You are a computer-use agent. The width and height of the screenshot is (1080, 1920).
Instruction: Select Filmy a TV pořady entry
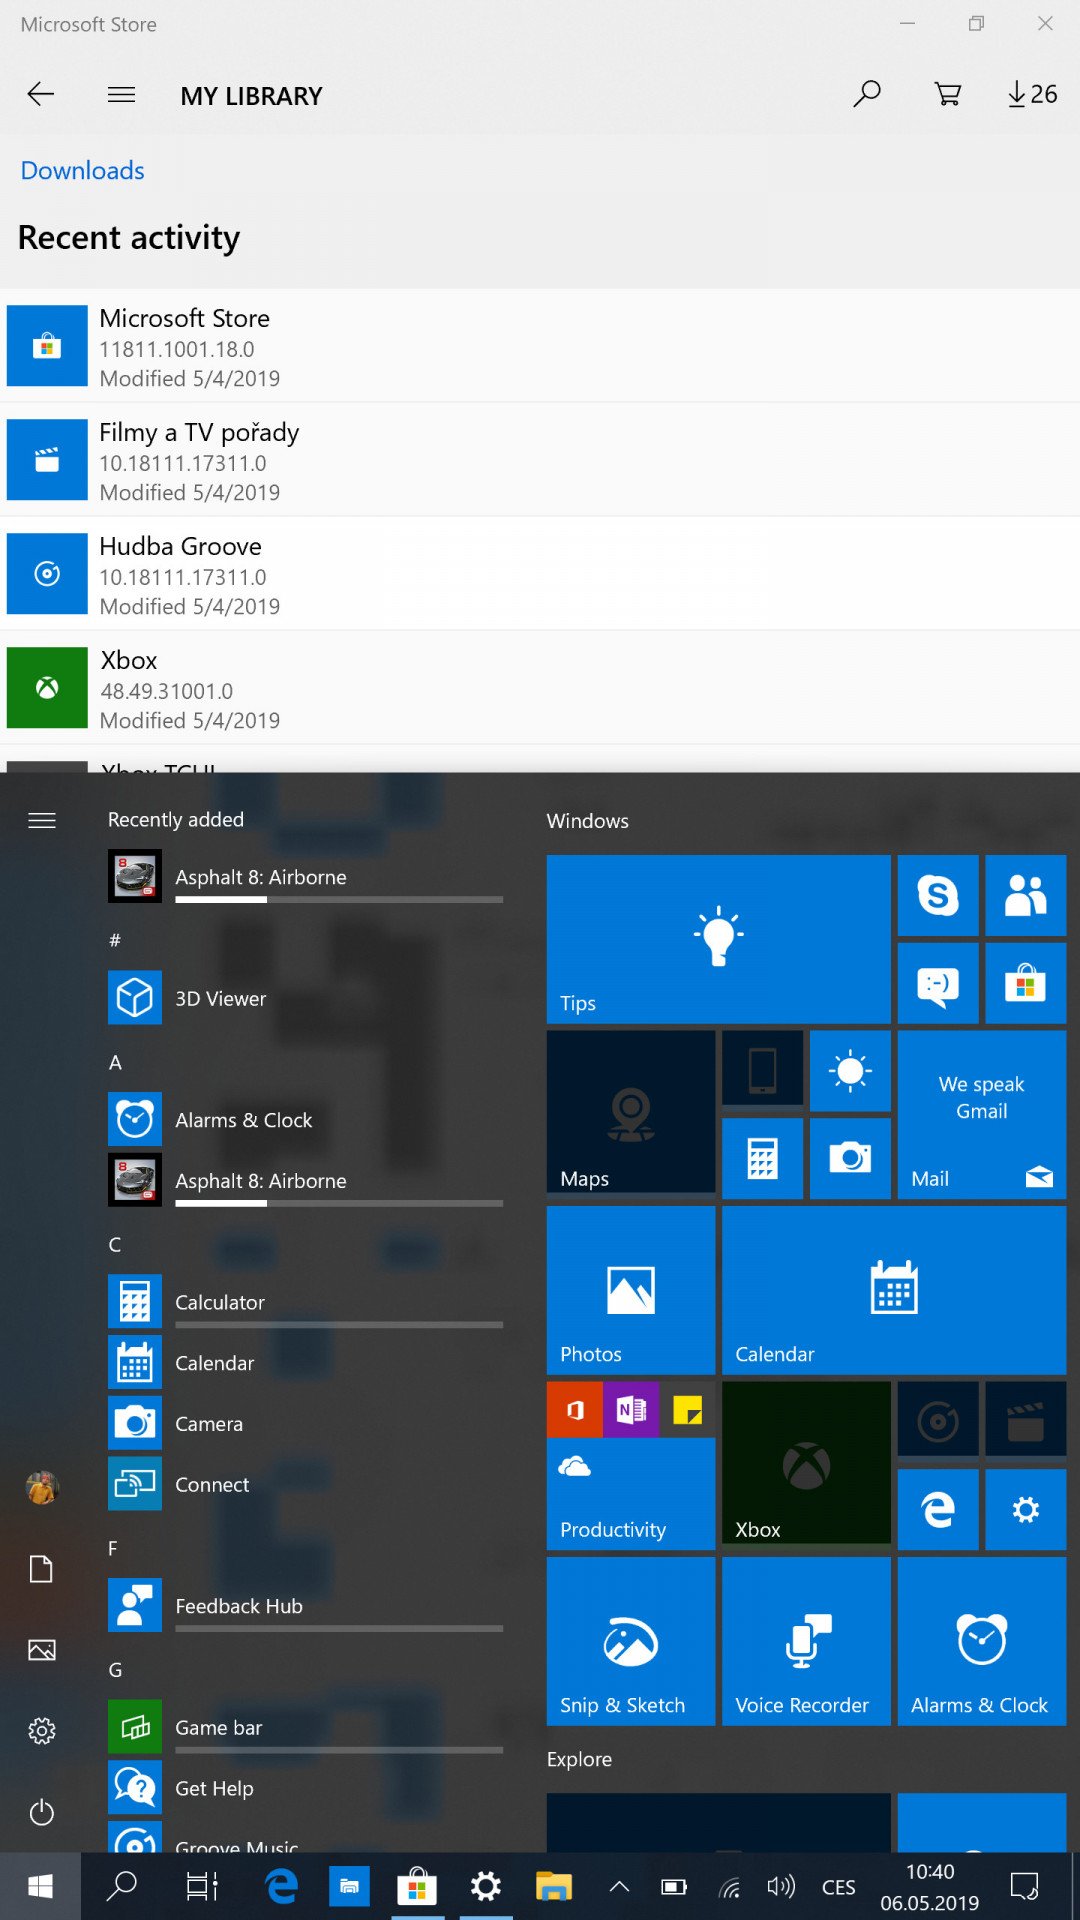point(540,460)
